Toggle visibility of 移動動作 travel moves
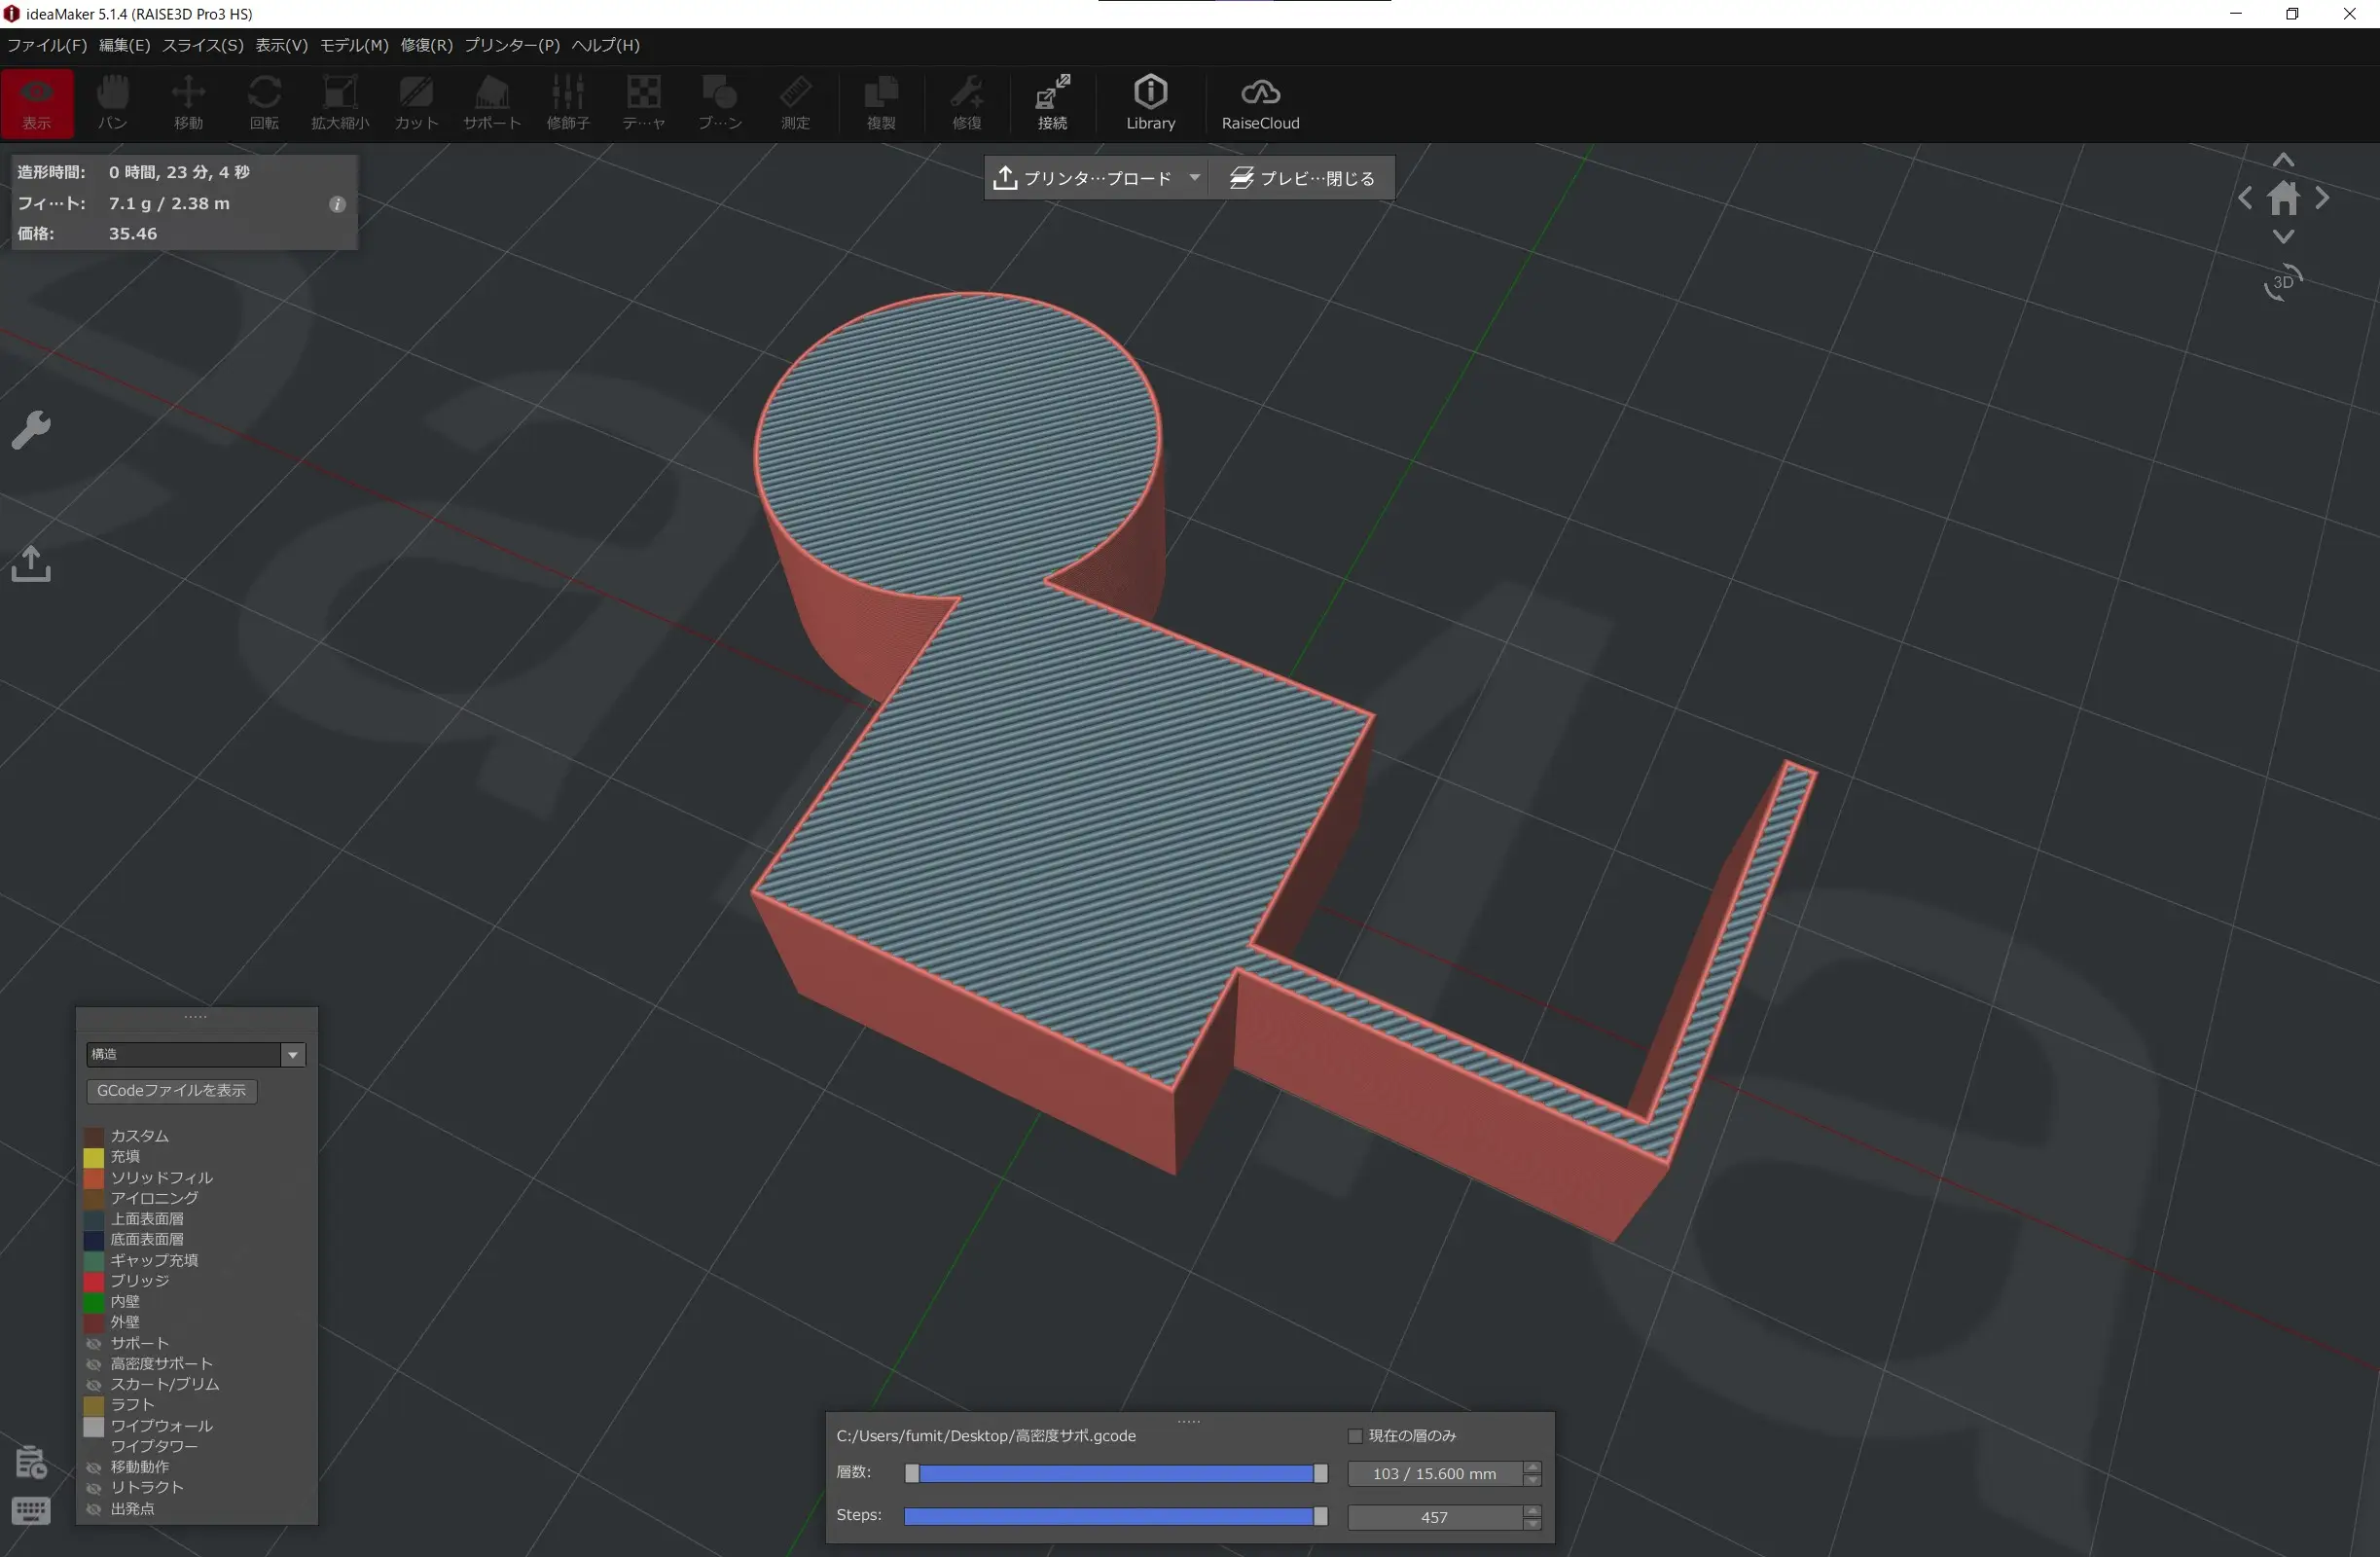 click(x=94, y=1467)
